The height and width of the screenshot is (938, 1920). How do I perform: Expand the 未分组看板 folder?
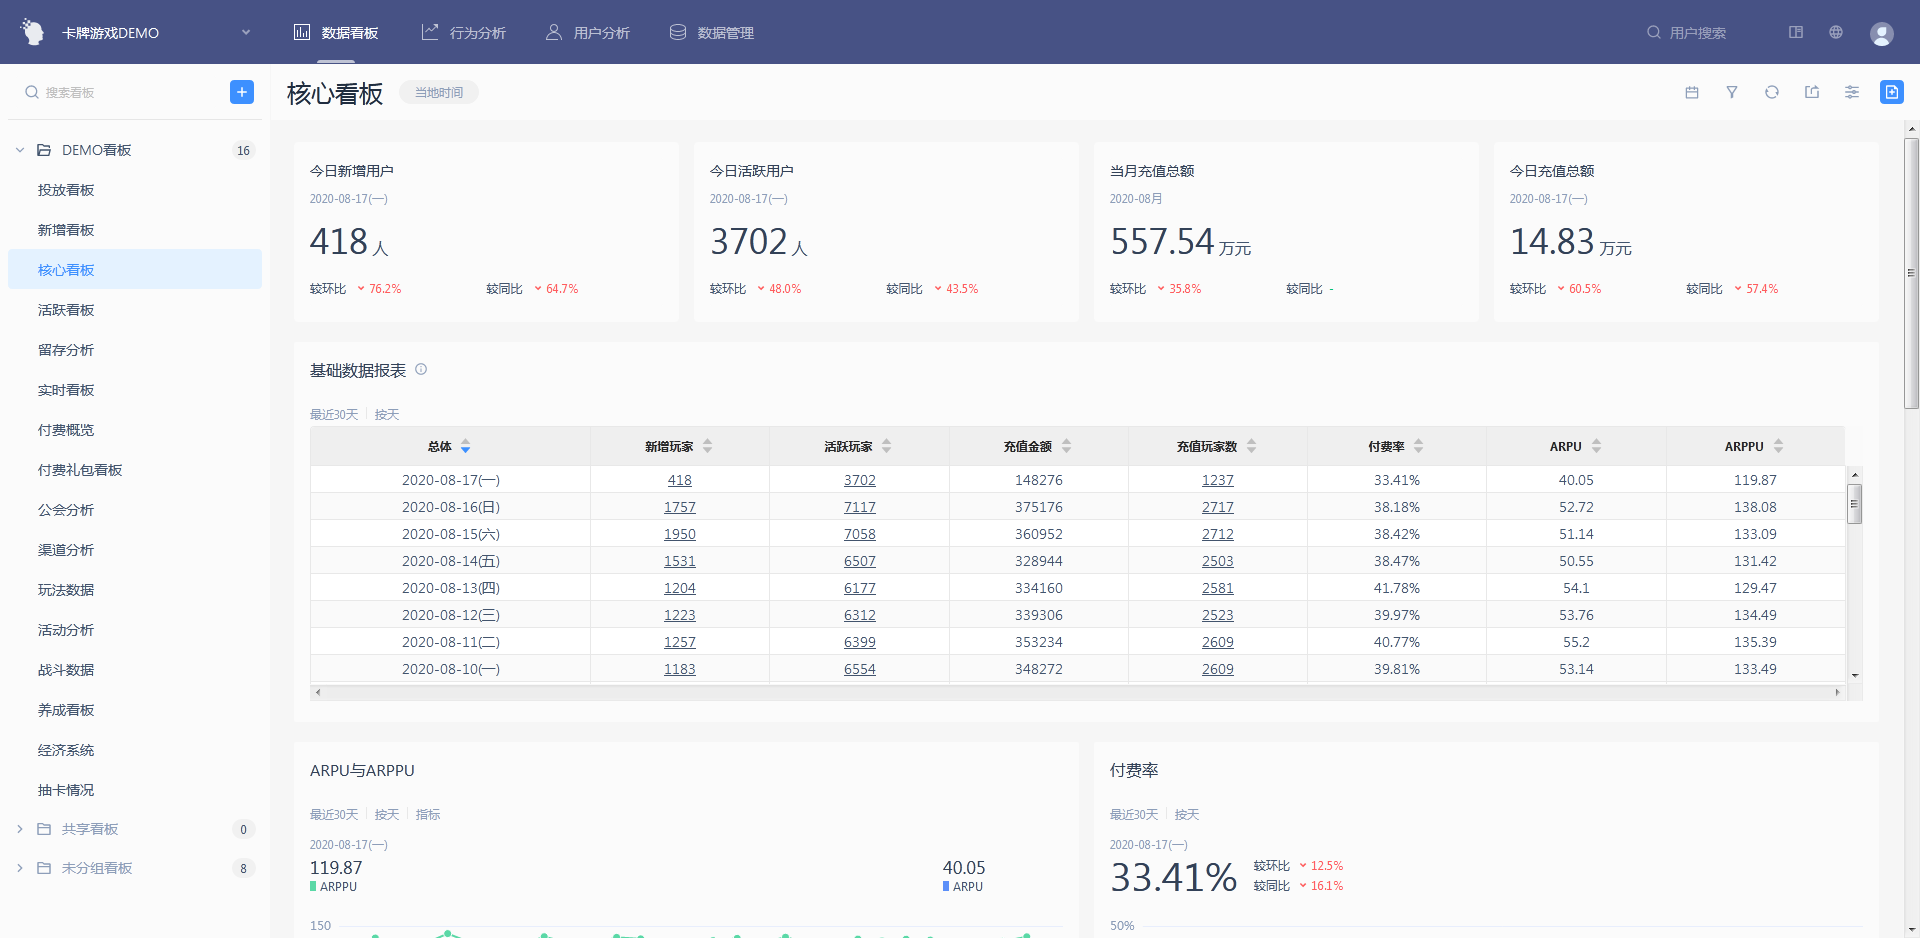coord(20,868)
